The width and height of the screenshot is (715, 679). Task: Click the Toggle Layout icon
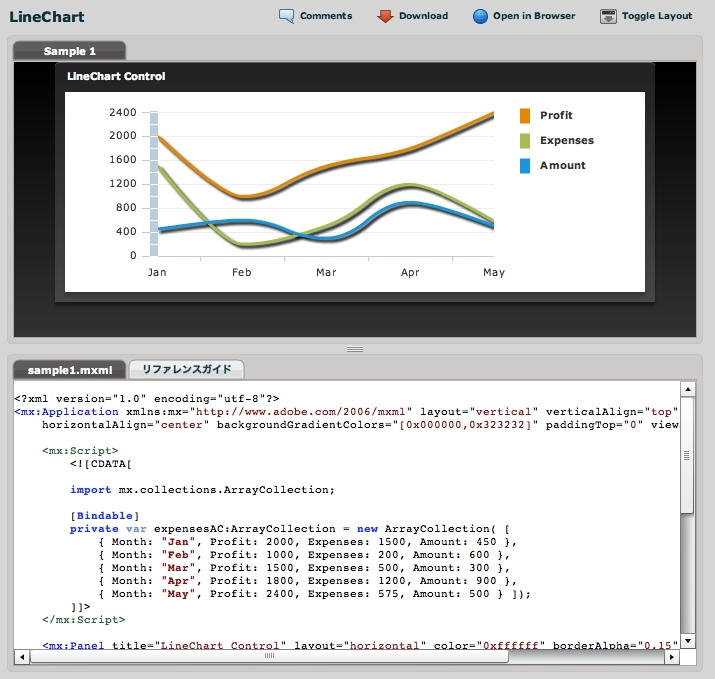[x=608, y=16]
